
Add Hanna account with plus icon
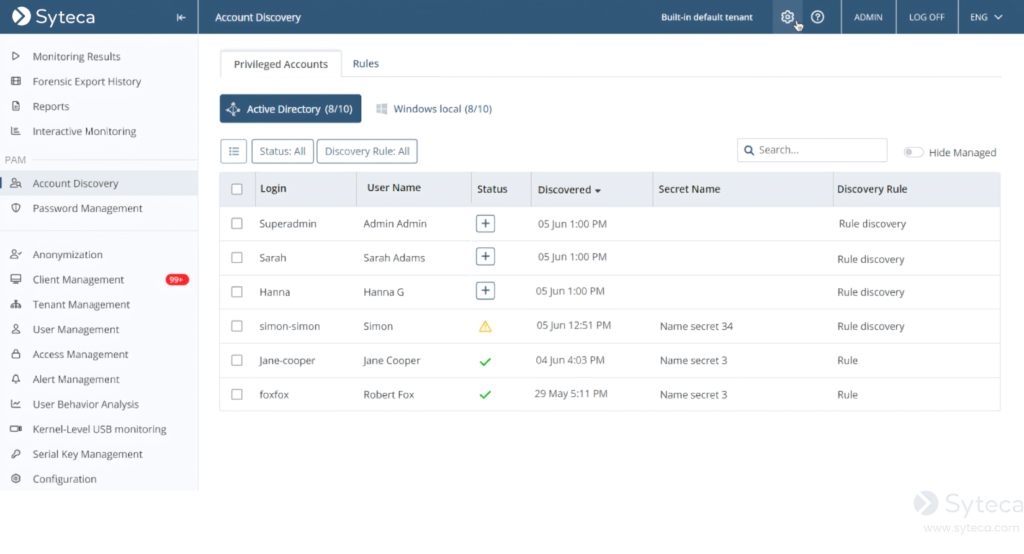[x=485, y=291]
